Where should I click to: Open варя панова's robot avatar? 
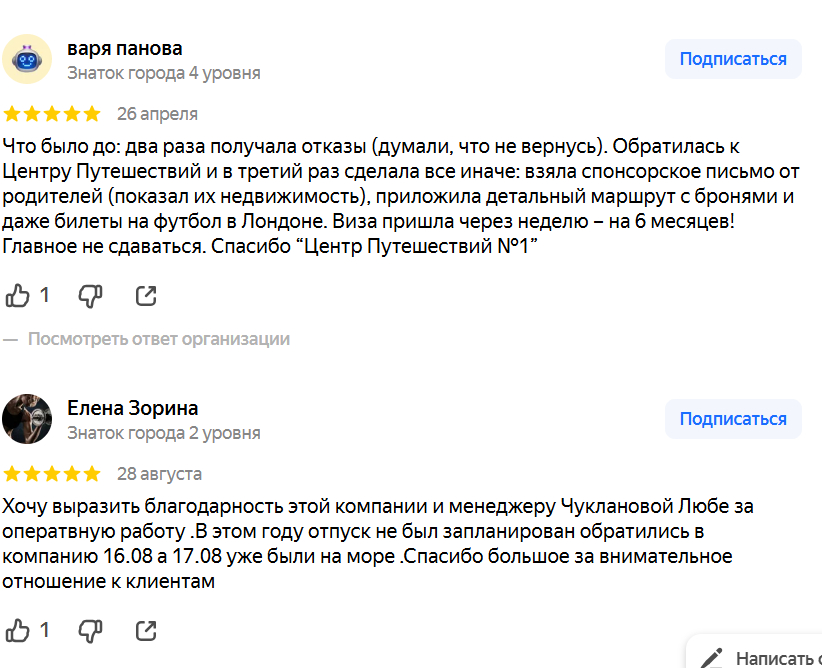28,60
